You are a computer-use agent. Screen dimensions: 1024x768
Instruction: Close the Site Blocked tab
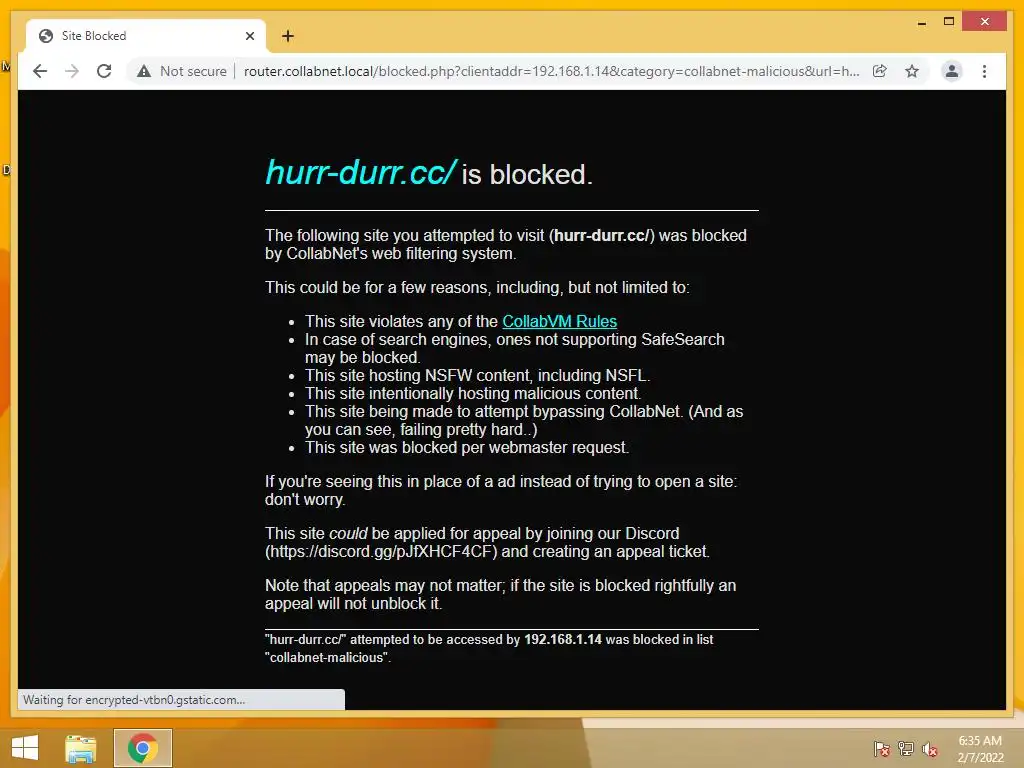click(x=249, y=36)
